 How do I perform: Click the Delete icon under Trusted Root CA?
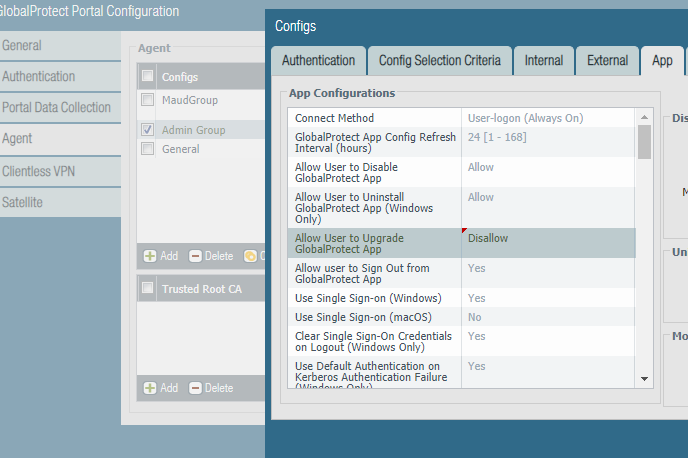(x=196, y=388)
